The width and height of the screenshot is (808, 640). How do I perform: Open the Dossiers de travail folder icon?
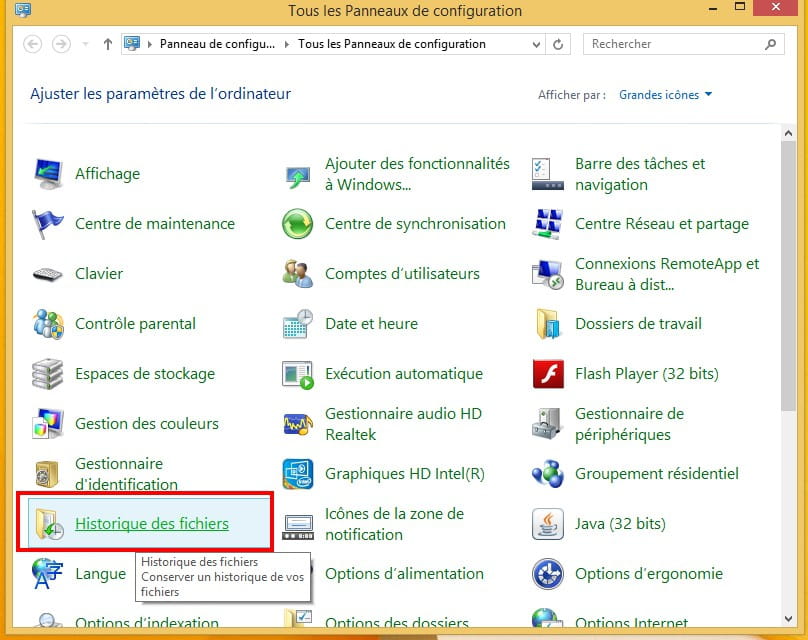point(548,324)
